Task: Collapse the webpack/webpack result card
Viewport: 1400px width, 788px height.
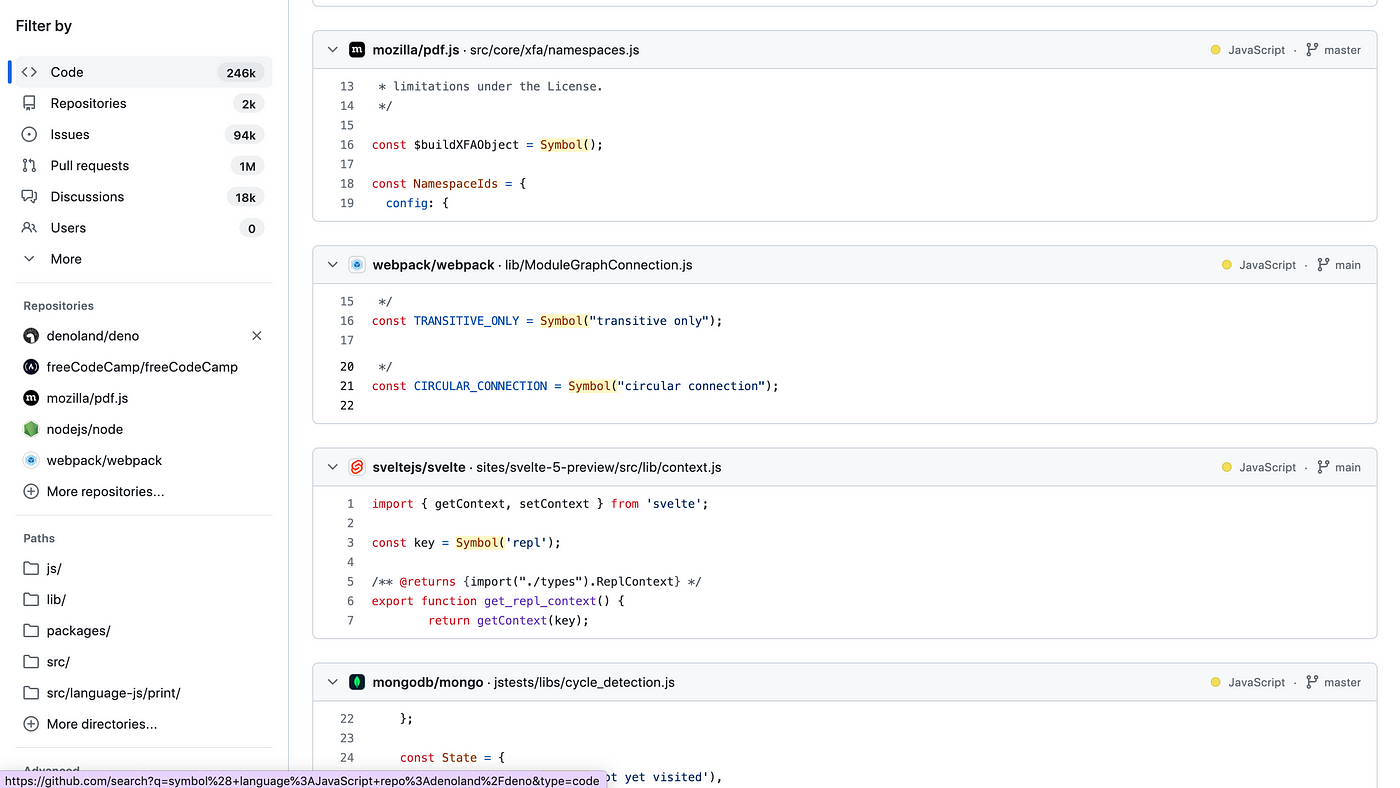Action: pos(333,265)
